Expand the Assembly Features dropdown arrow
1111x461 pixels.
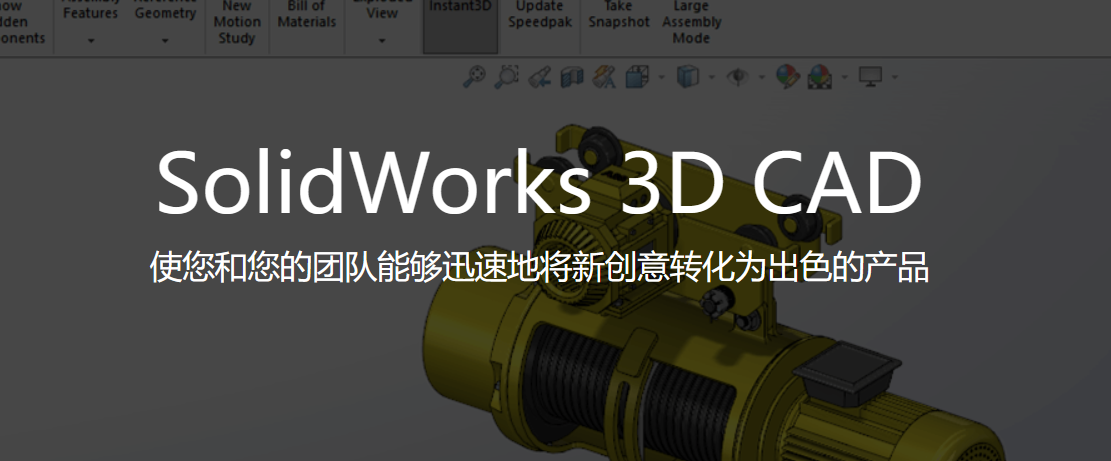click(91, 41)
